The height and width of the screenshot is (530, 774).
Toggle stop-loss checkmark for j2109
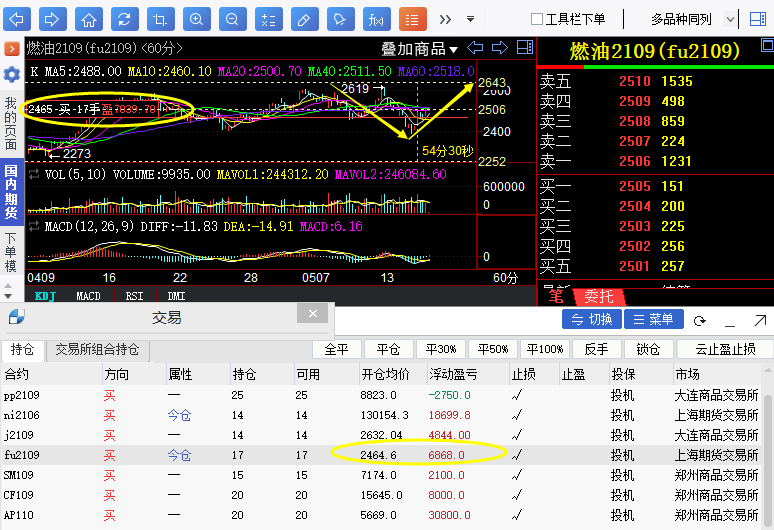(x=517, y=435)
